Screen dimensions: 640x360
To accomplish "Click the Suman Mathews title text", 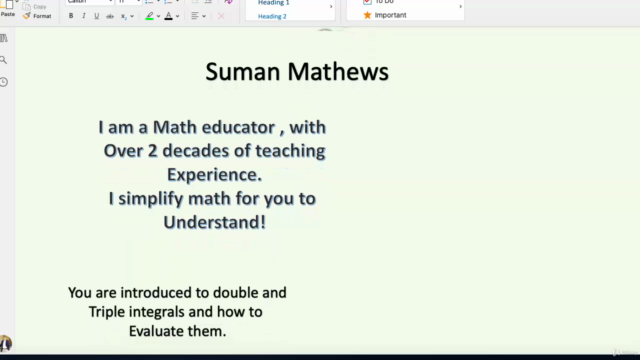I will (297, 72).
